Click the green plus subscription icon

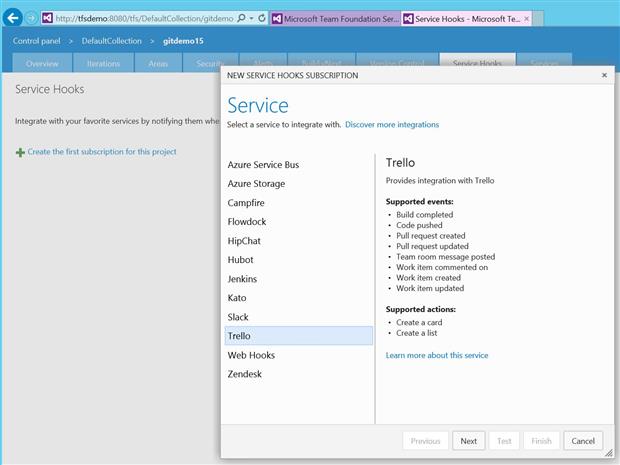(x=20, y=152)
